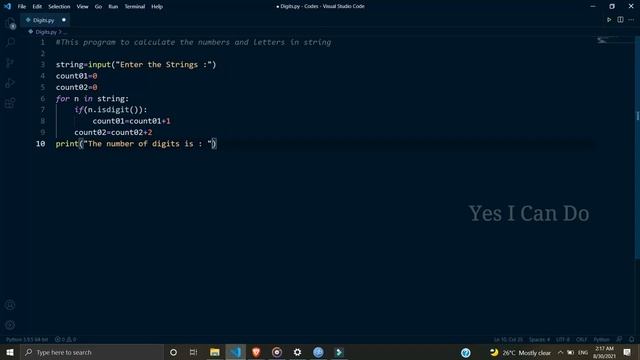This screenshot has width=640, height=360.
Task: Select Python interpreter in status bar
Action: coord(27,340)
